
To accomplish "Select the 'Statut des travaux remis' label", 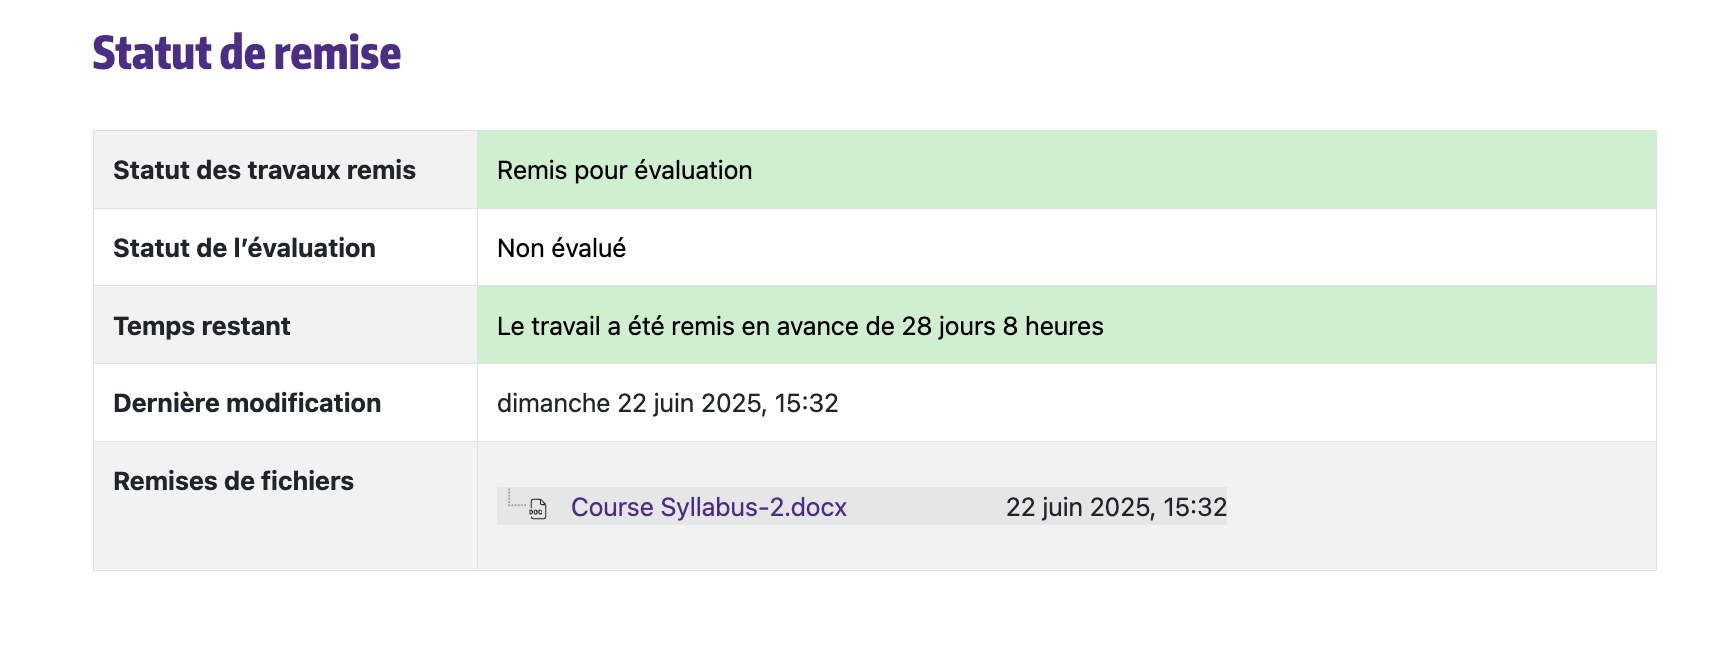I will tap(264, 170).
